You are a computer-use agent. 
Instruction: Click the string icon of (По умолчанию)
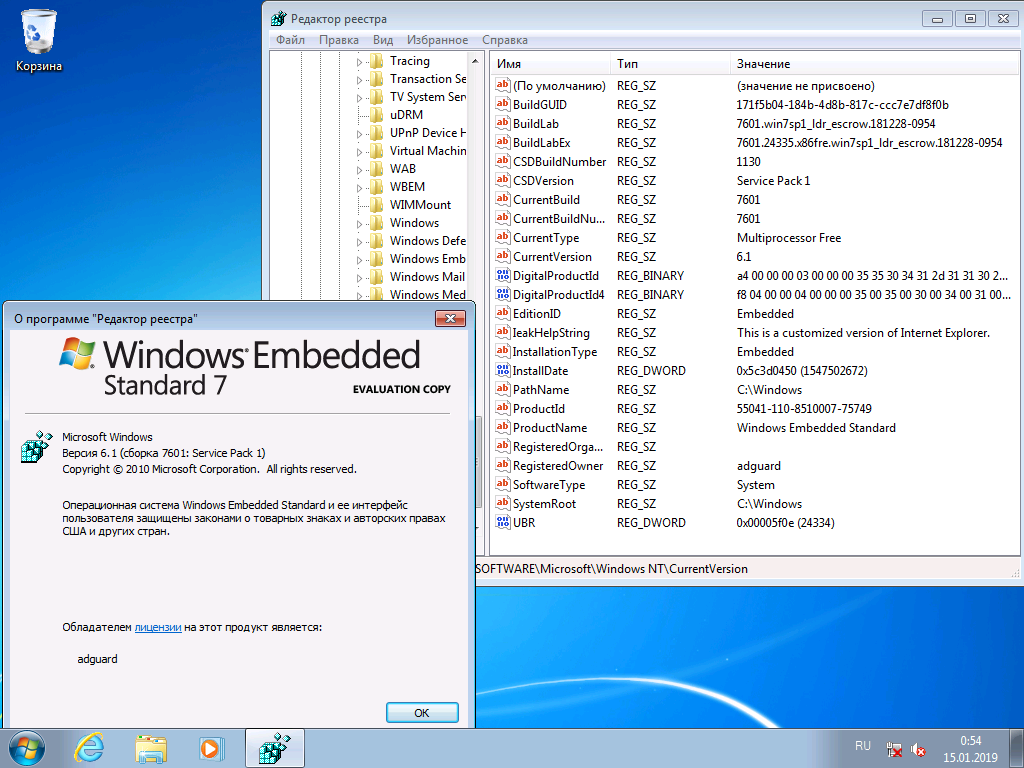pos(502,86)
